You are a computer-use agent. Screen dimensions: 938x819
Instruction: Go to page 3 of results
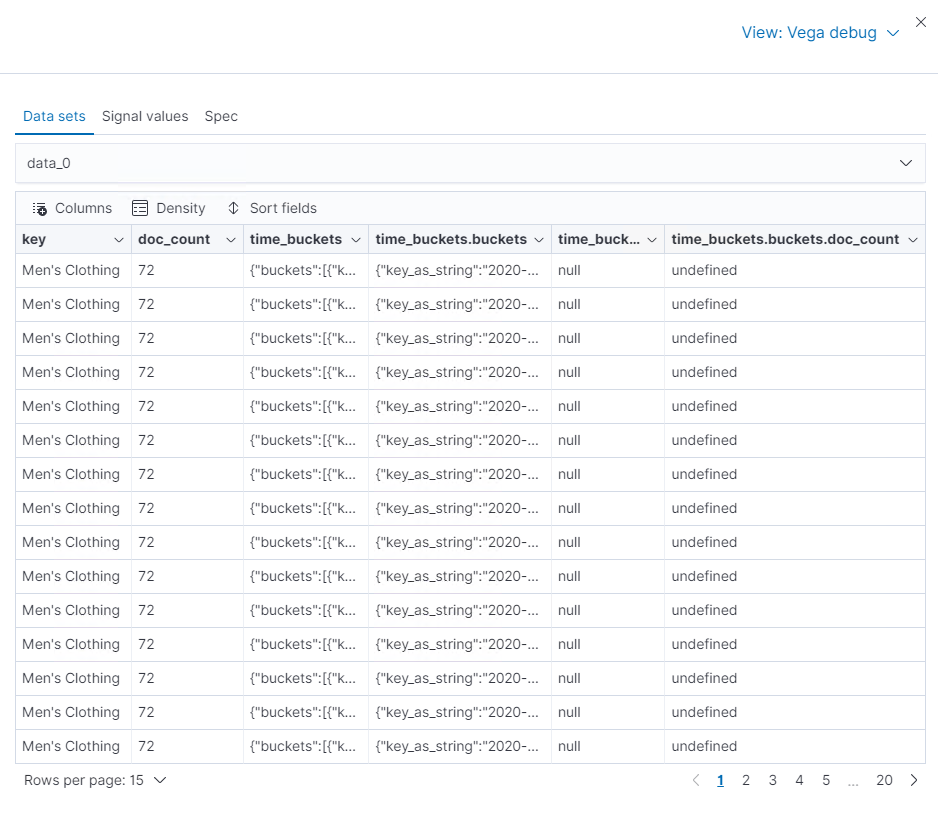click(773, 780)
